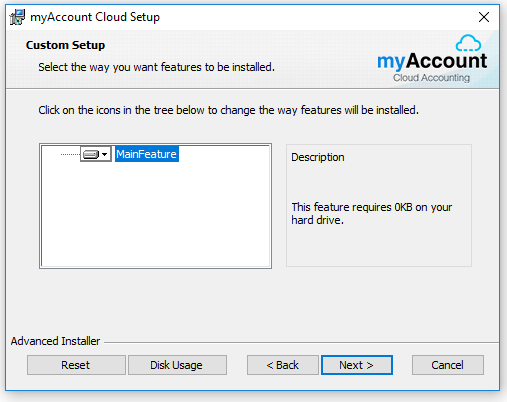Click the feature size text mentioning 0KB
The image size is (507, 402).
[372, 213]
